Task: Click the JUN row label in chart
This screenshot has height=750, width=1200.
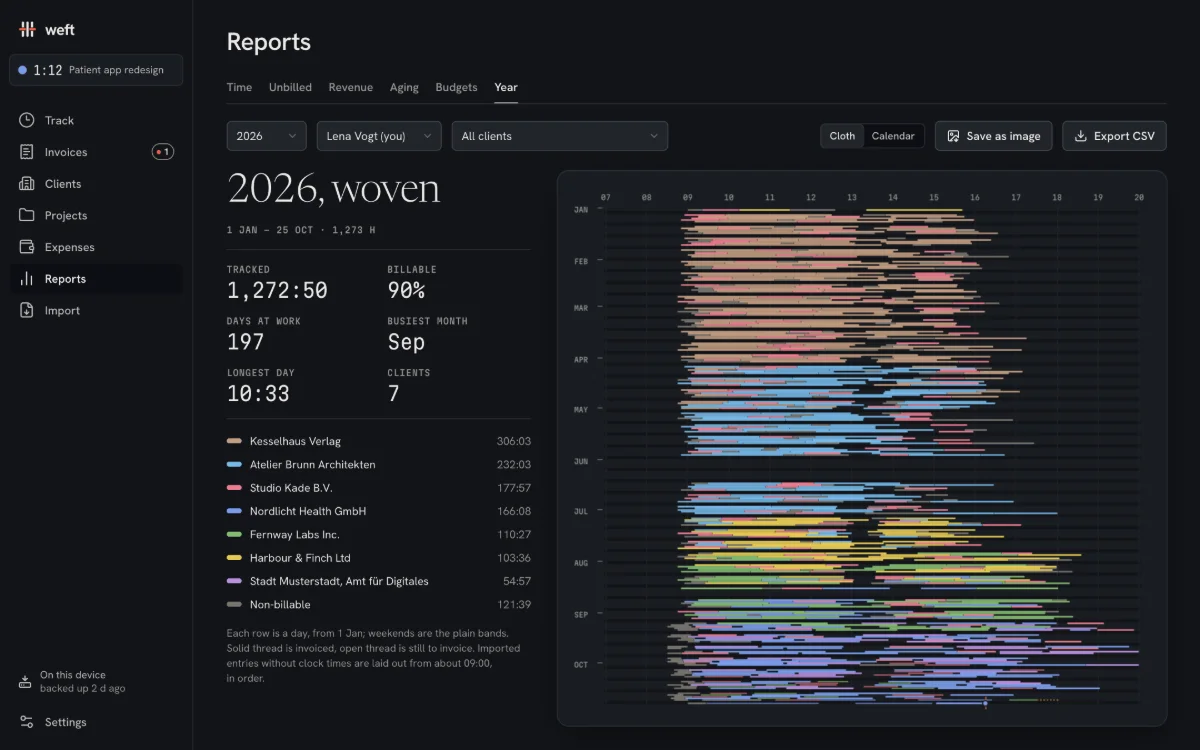Action: tap(581, 461)
